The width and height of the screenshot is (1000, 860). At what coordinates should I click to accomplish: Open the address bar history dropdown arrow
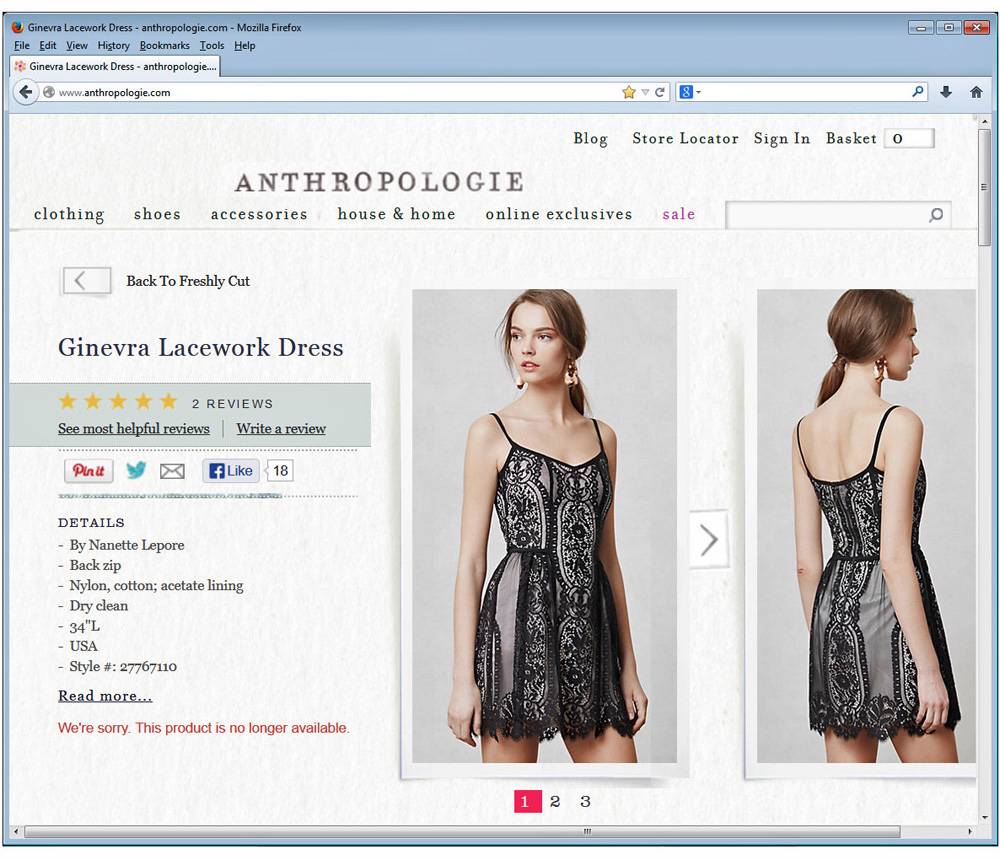(x=645, y=93)
